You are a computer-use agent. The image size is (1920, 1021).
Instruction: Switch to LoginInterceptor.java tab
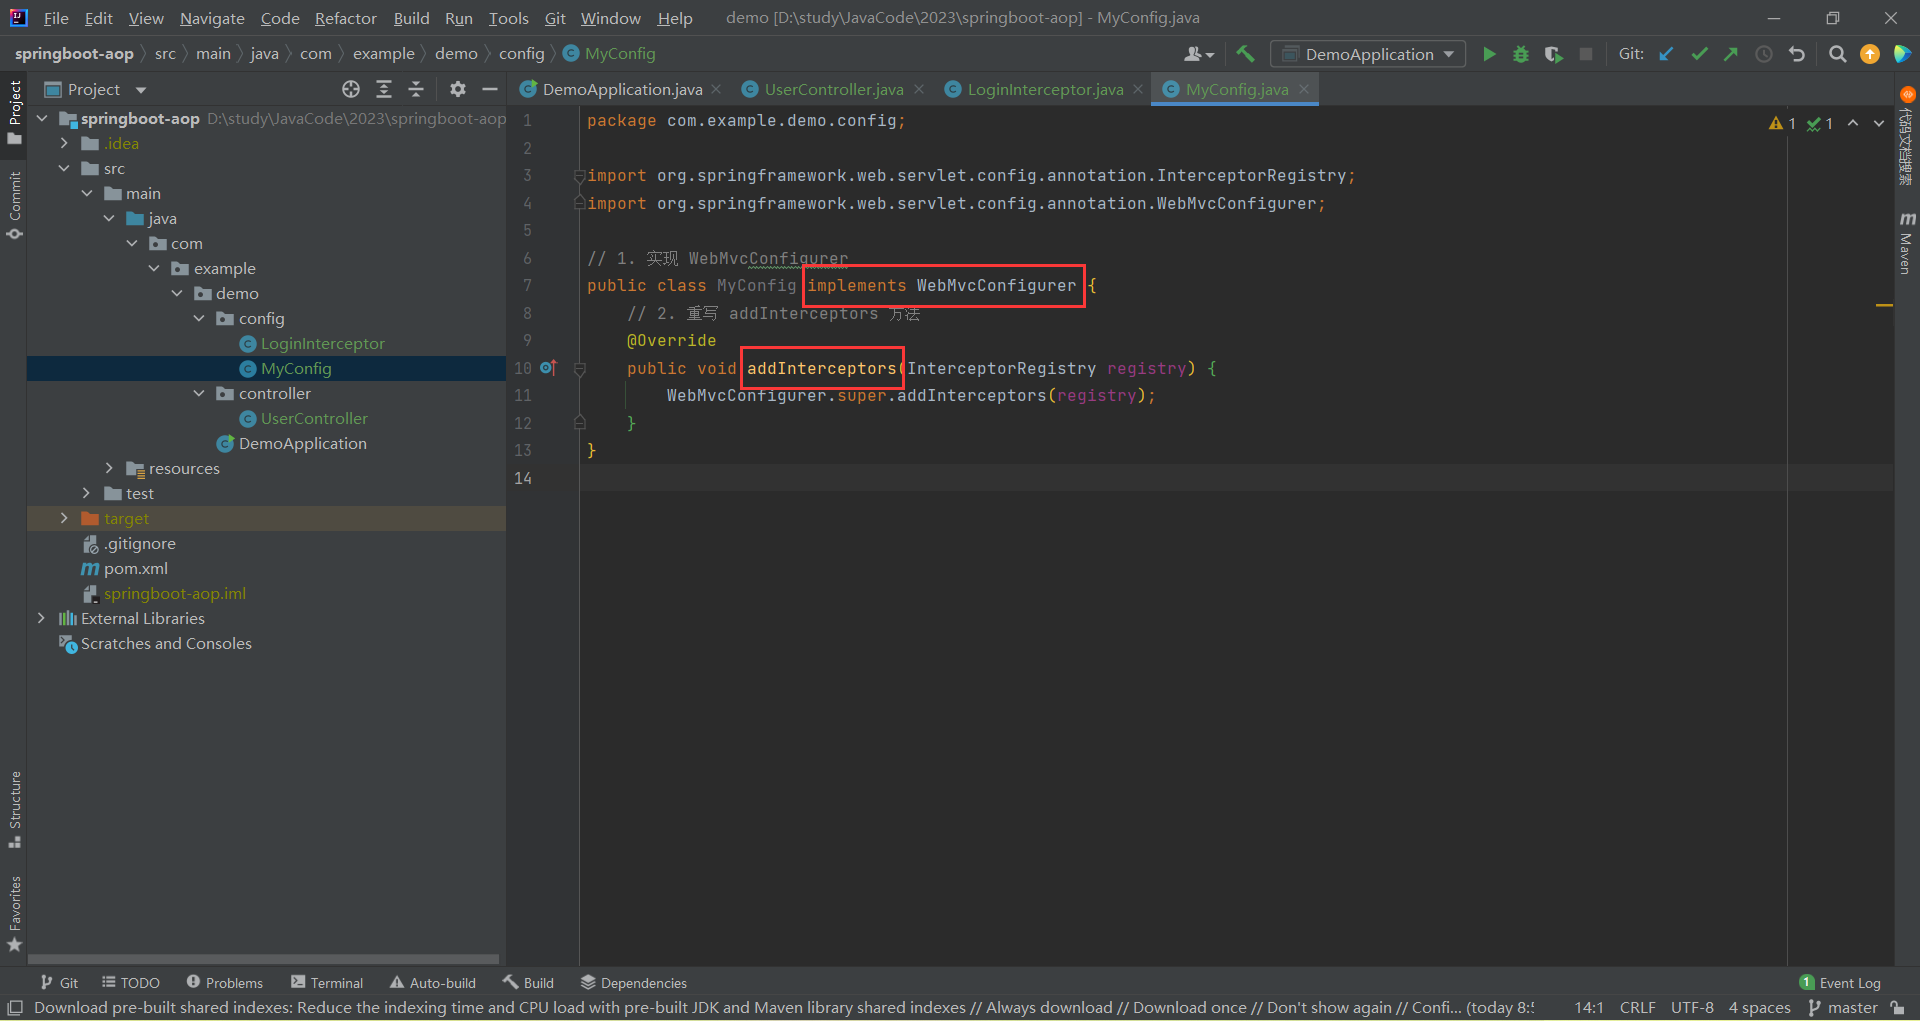click(x=1045, y=89)
